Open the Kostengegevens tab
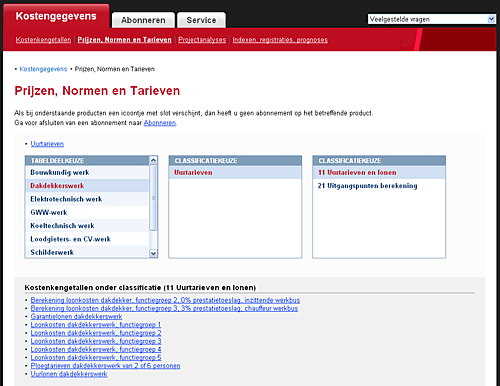500x386 pixels. coord(56,16)
